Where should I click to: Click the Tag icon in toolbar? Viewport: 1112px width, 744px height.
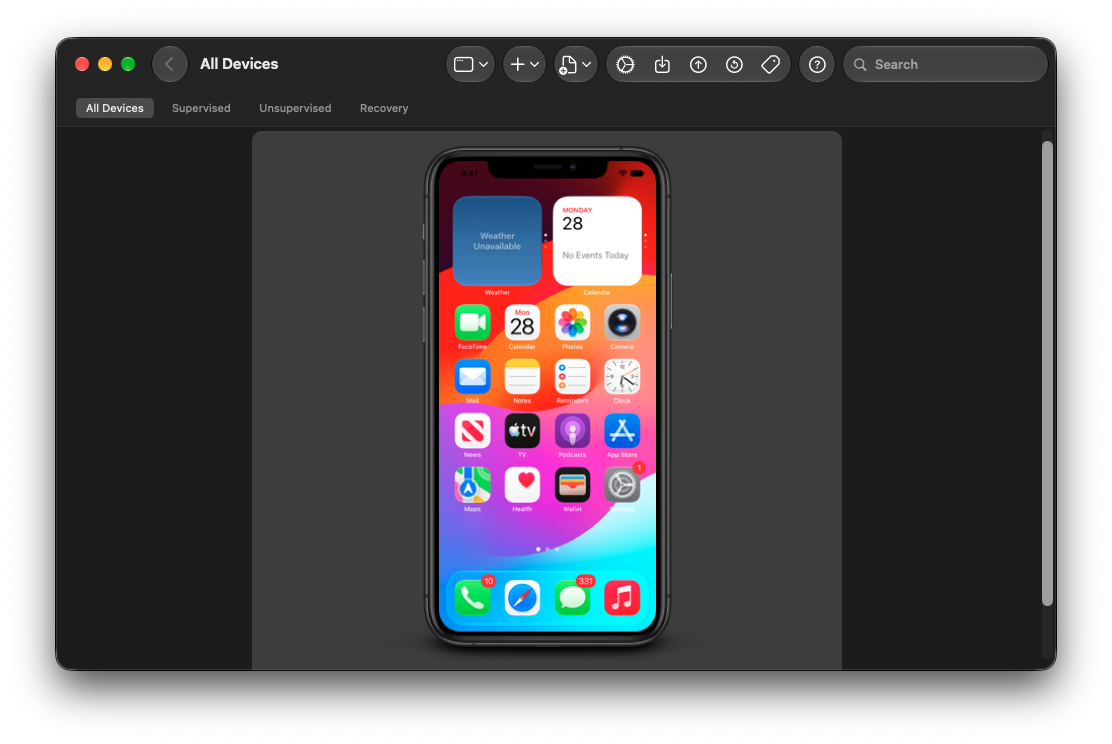pos(770,65)
